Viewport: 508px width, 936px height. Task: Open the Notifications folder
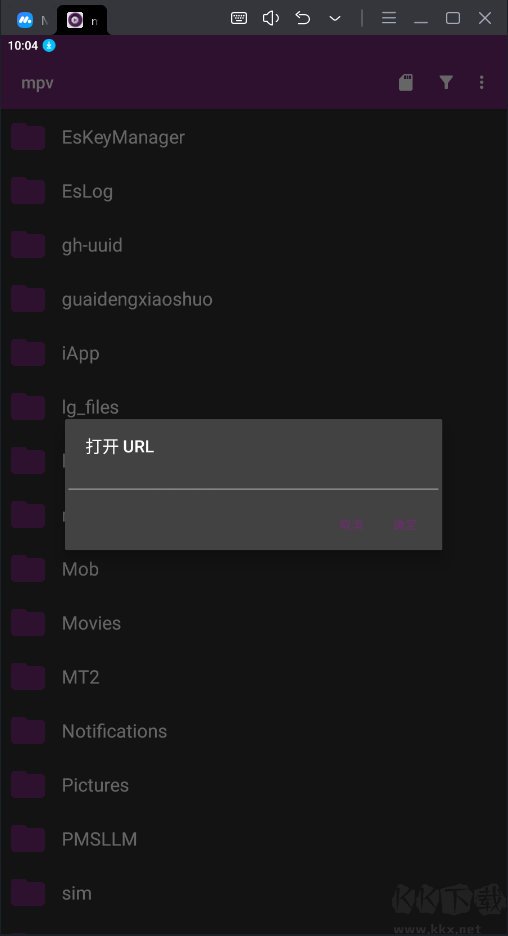254,731
